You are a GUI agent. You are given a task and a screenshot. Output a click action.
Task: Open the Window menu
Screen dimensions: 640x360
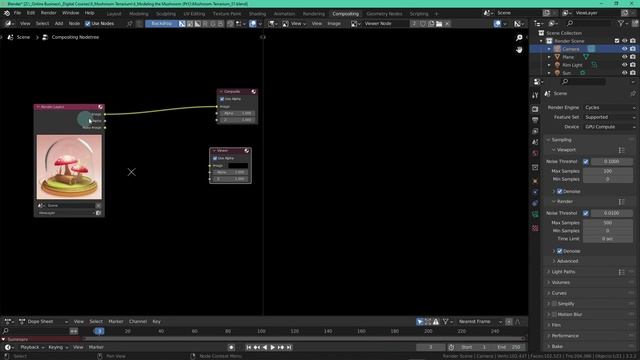pos(71,13)
